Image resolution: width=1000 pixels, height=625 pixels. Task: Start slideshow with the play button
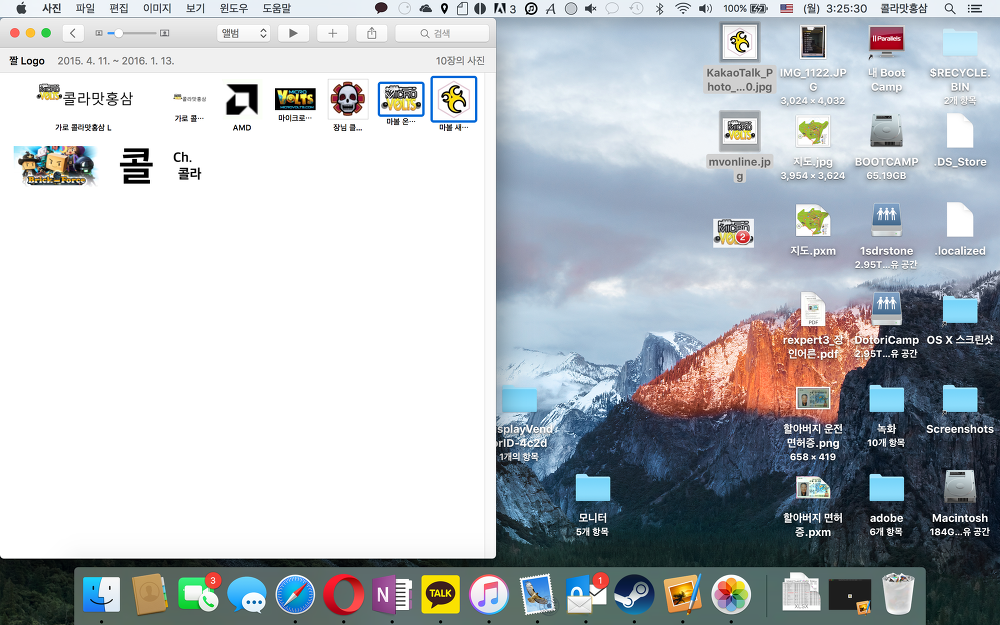coord(292,33)
